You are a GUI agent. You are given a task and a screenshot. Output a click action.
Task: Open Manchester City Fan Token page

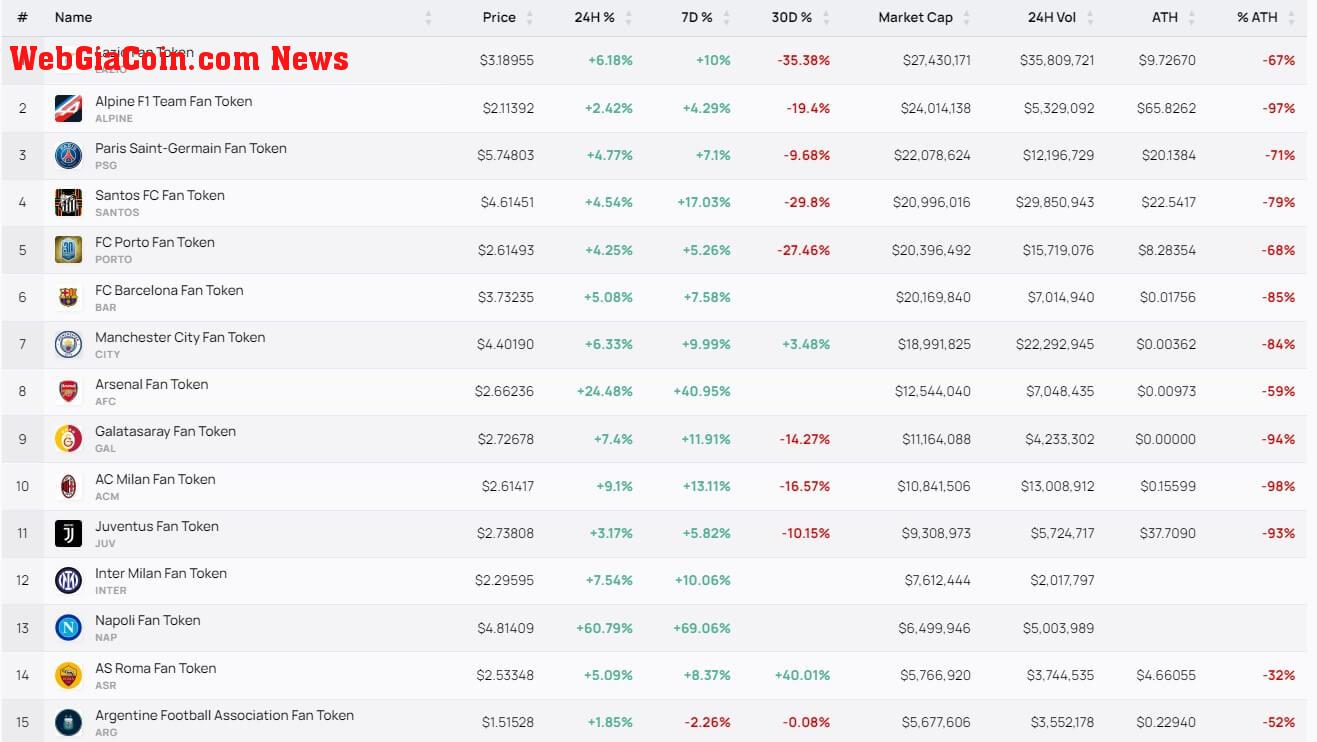pos(180,337)
